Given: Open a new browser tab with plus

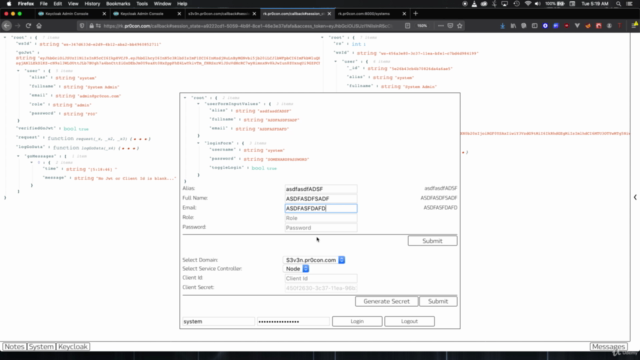Looking at the screenshot, I should pos(416,13).
